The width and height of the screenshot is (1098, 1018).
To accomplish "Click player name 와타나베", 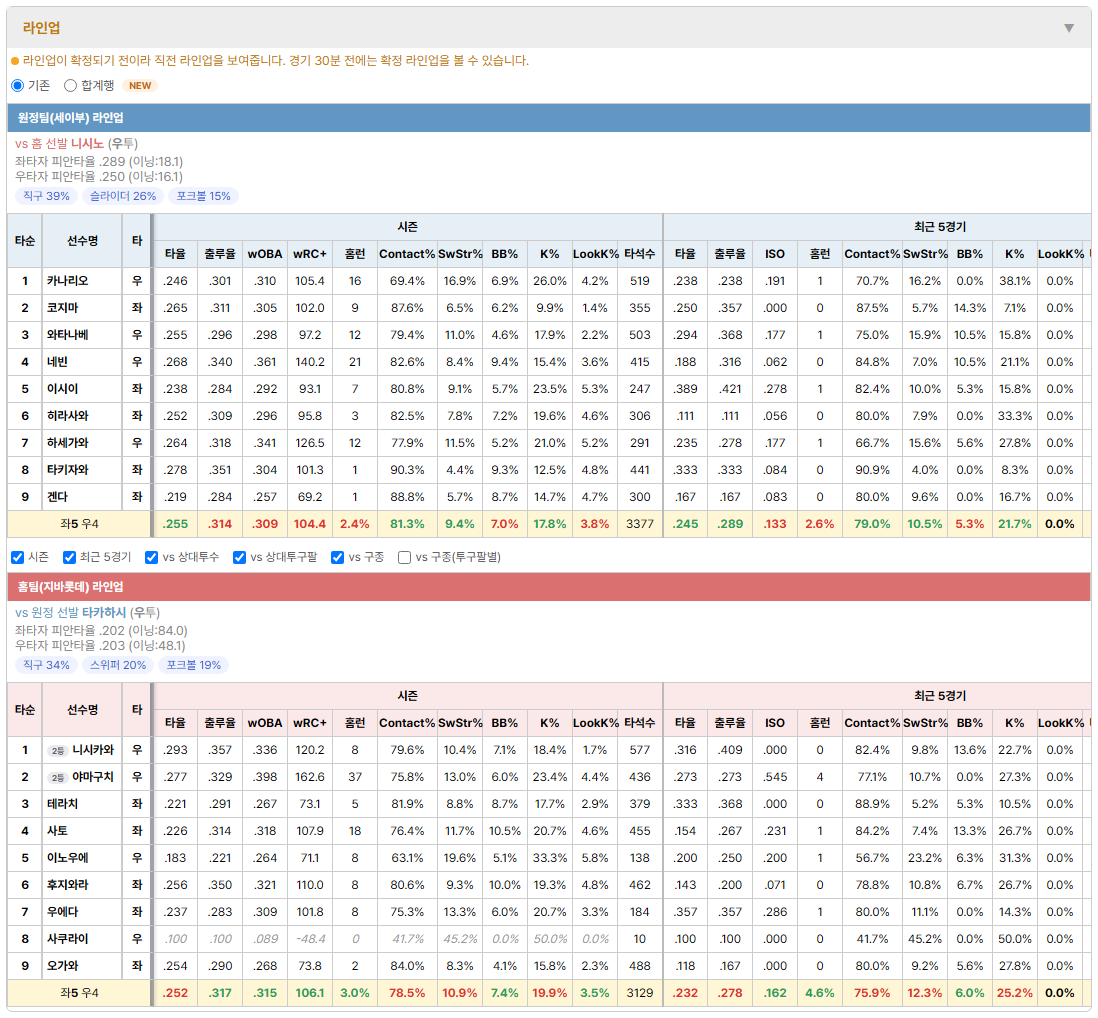I will [x=68, y=335].
